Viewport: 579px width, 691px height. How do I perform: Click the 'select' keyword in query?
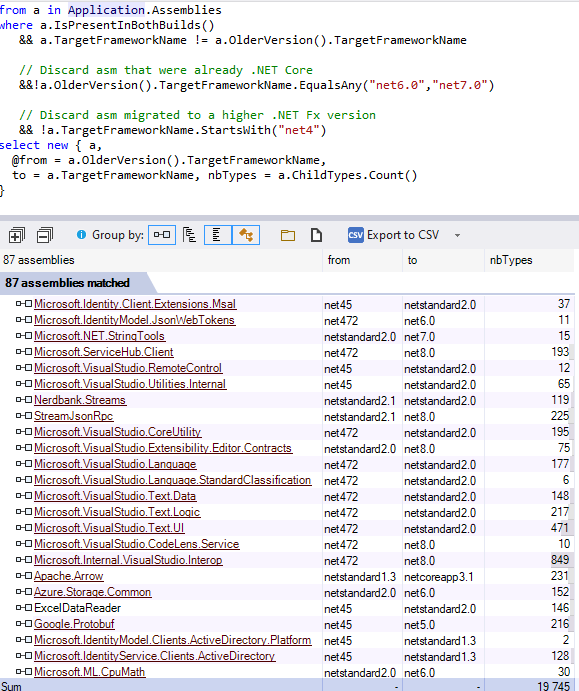[20, 145]
